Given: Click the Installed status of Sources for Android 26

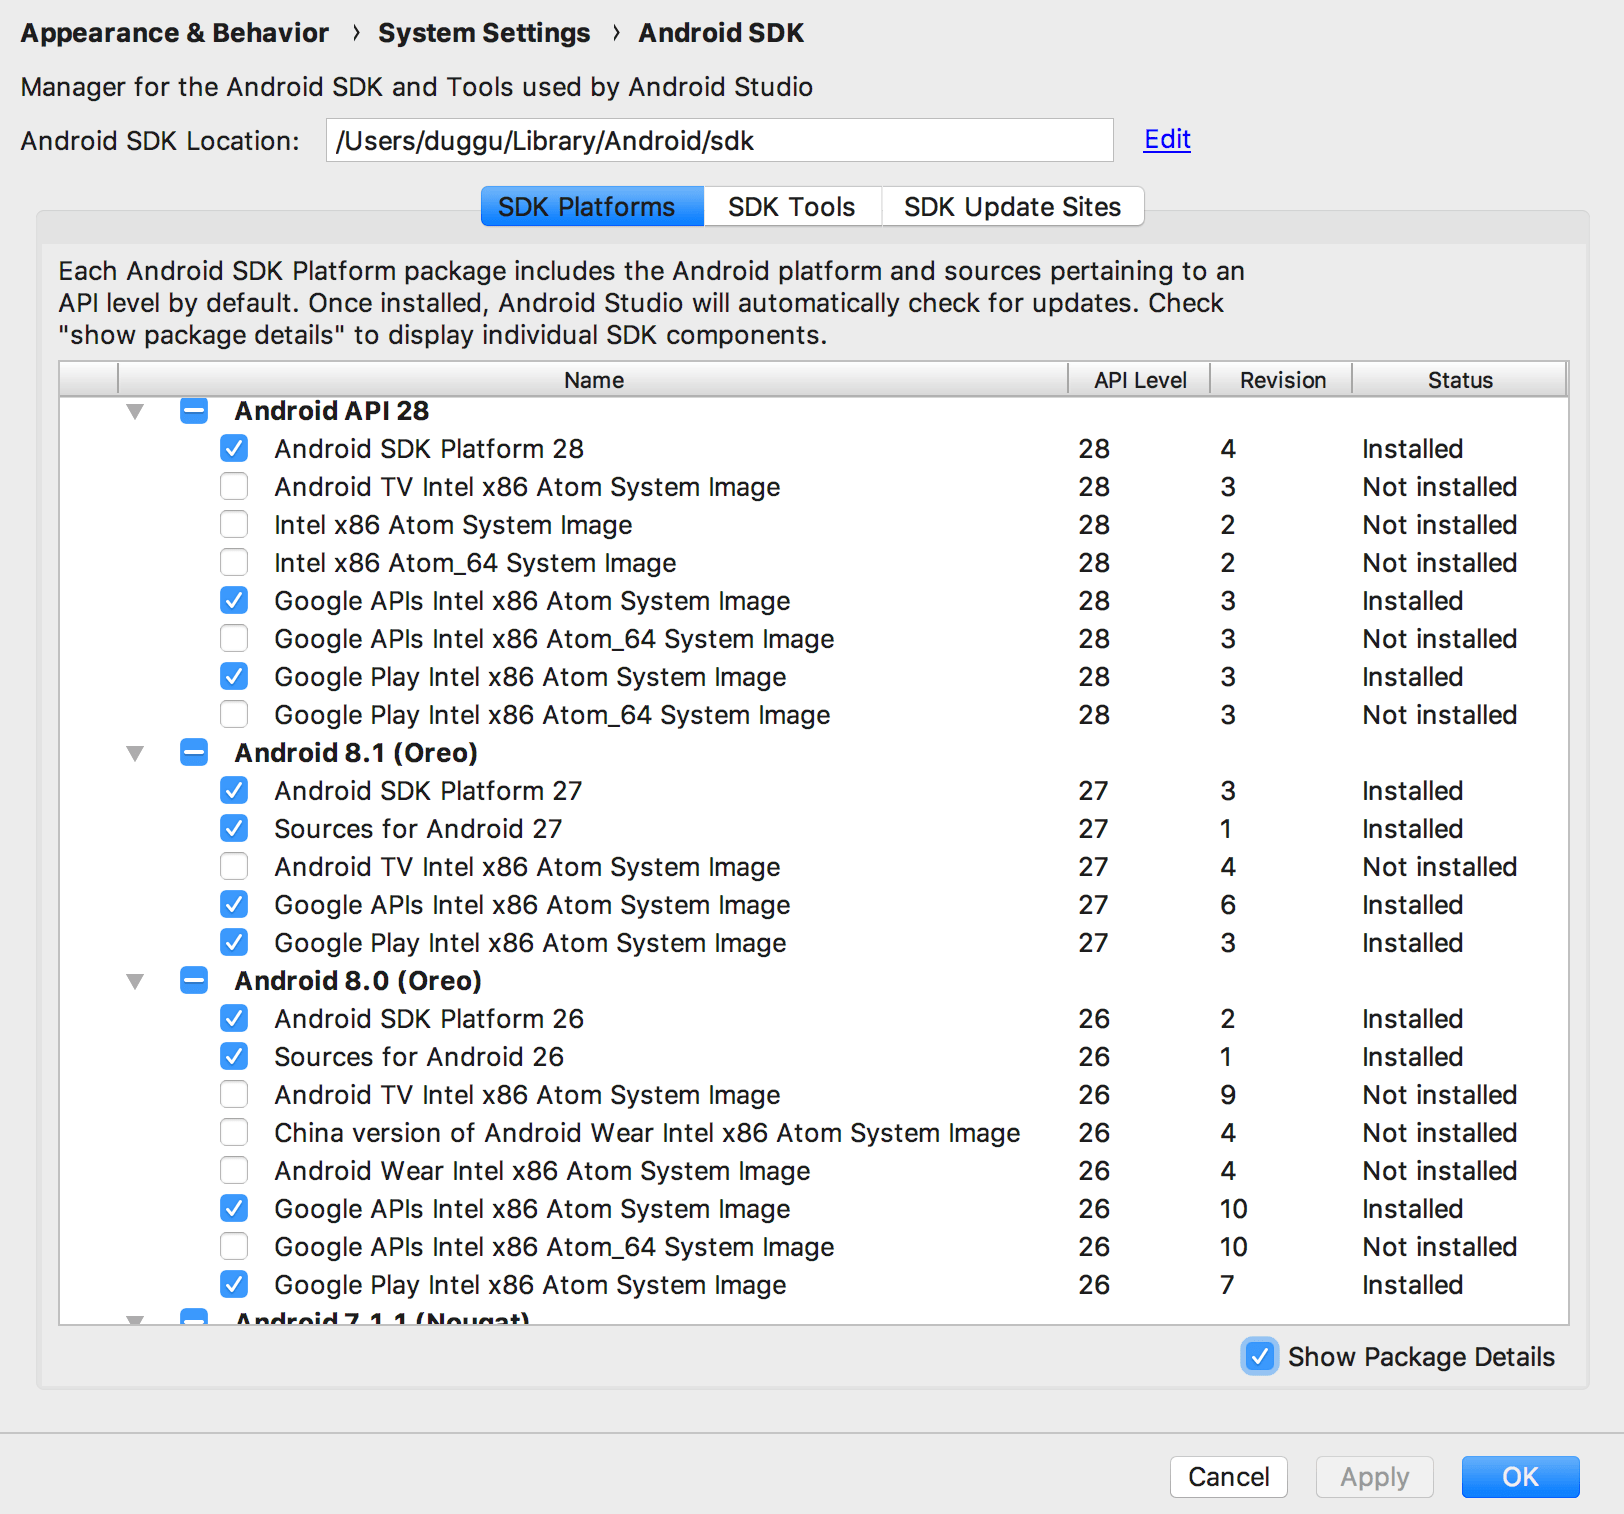Looking at the screenshot, I should click(1412, 1057).
